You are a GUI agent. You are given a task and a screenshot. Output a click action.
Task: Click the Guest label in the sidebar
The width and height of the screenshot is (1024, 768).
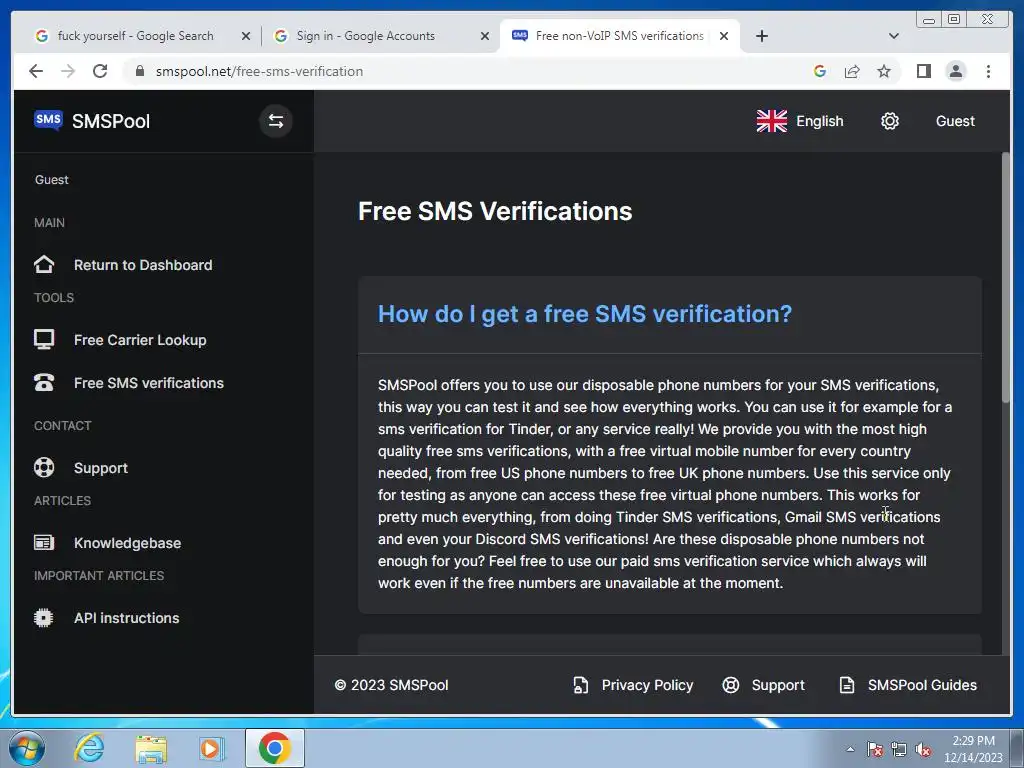(52, 180)
